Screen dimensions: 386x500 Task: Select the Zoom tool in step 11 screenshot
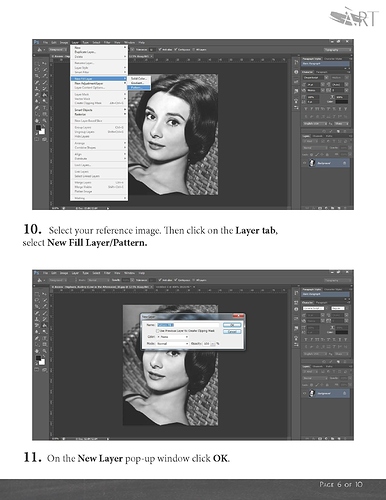45,351
